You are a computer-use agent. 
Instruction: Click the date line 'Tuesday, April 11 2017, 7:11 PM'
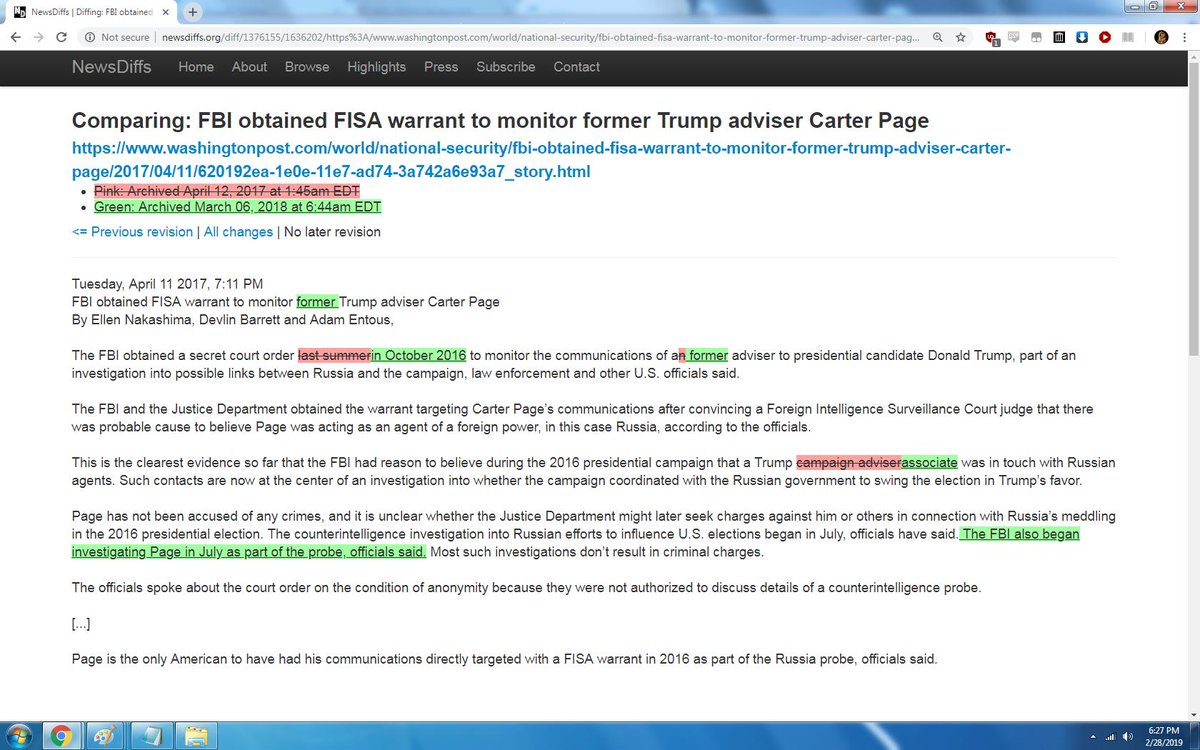click(168, 284)
